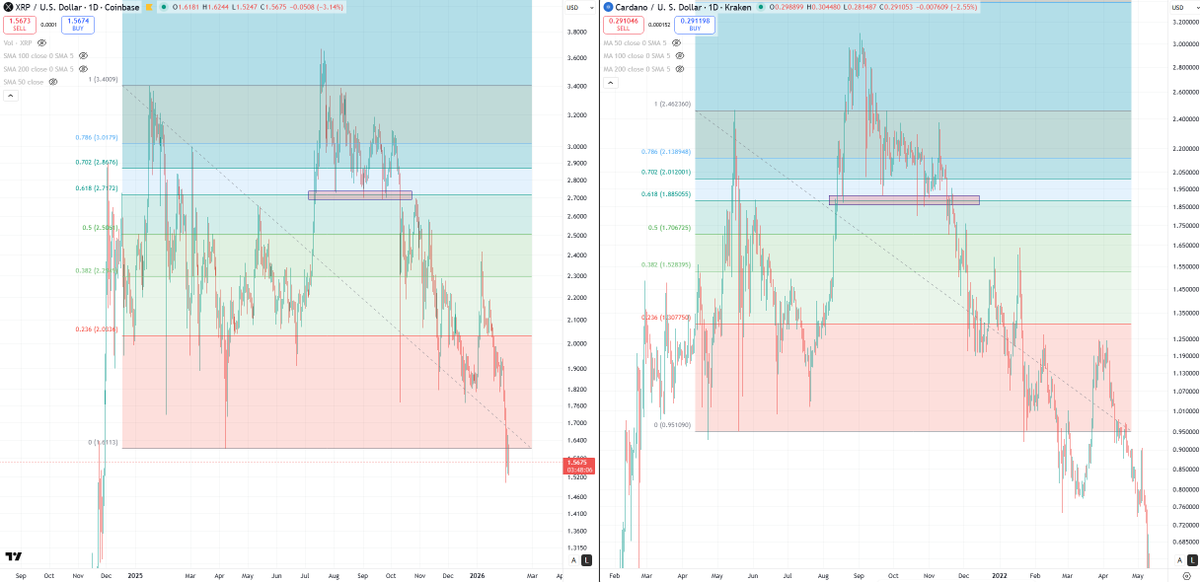The height and width of the screenshot is (582, 1200).
Task: Click the 0.702 Fib label on XRP chart
Action: pos(98,162)
